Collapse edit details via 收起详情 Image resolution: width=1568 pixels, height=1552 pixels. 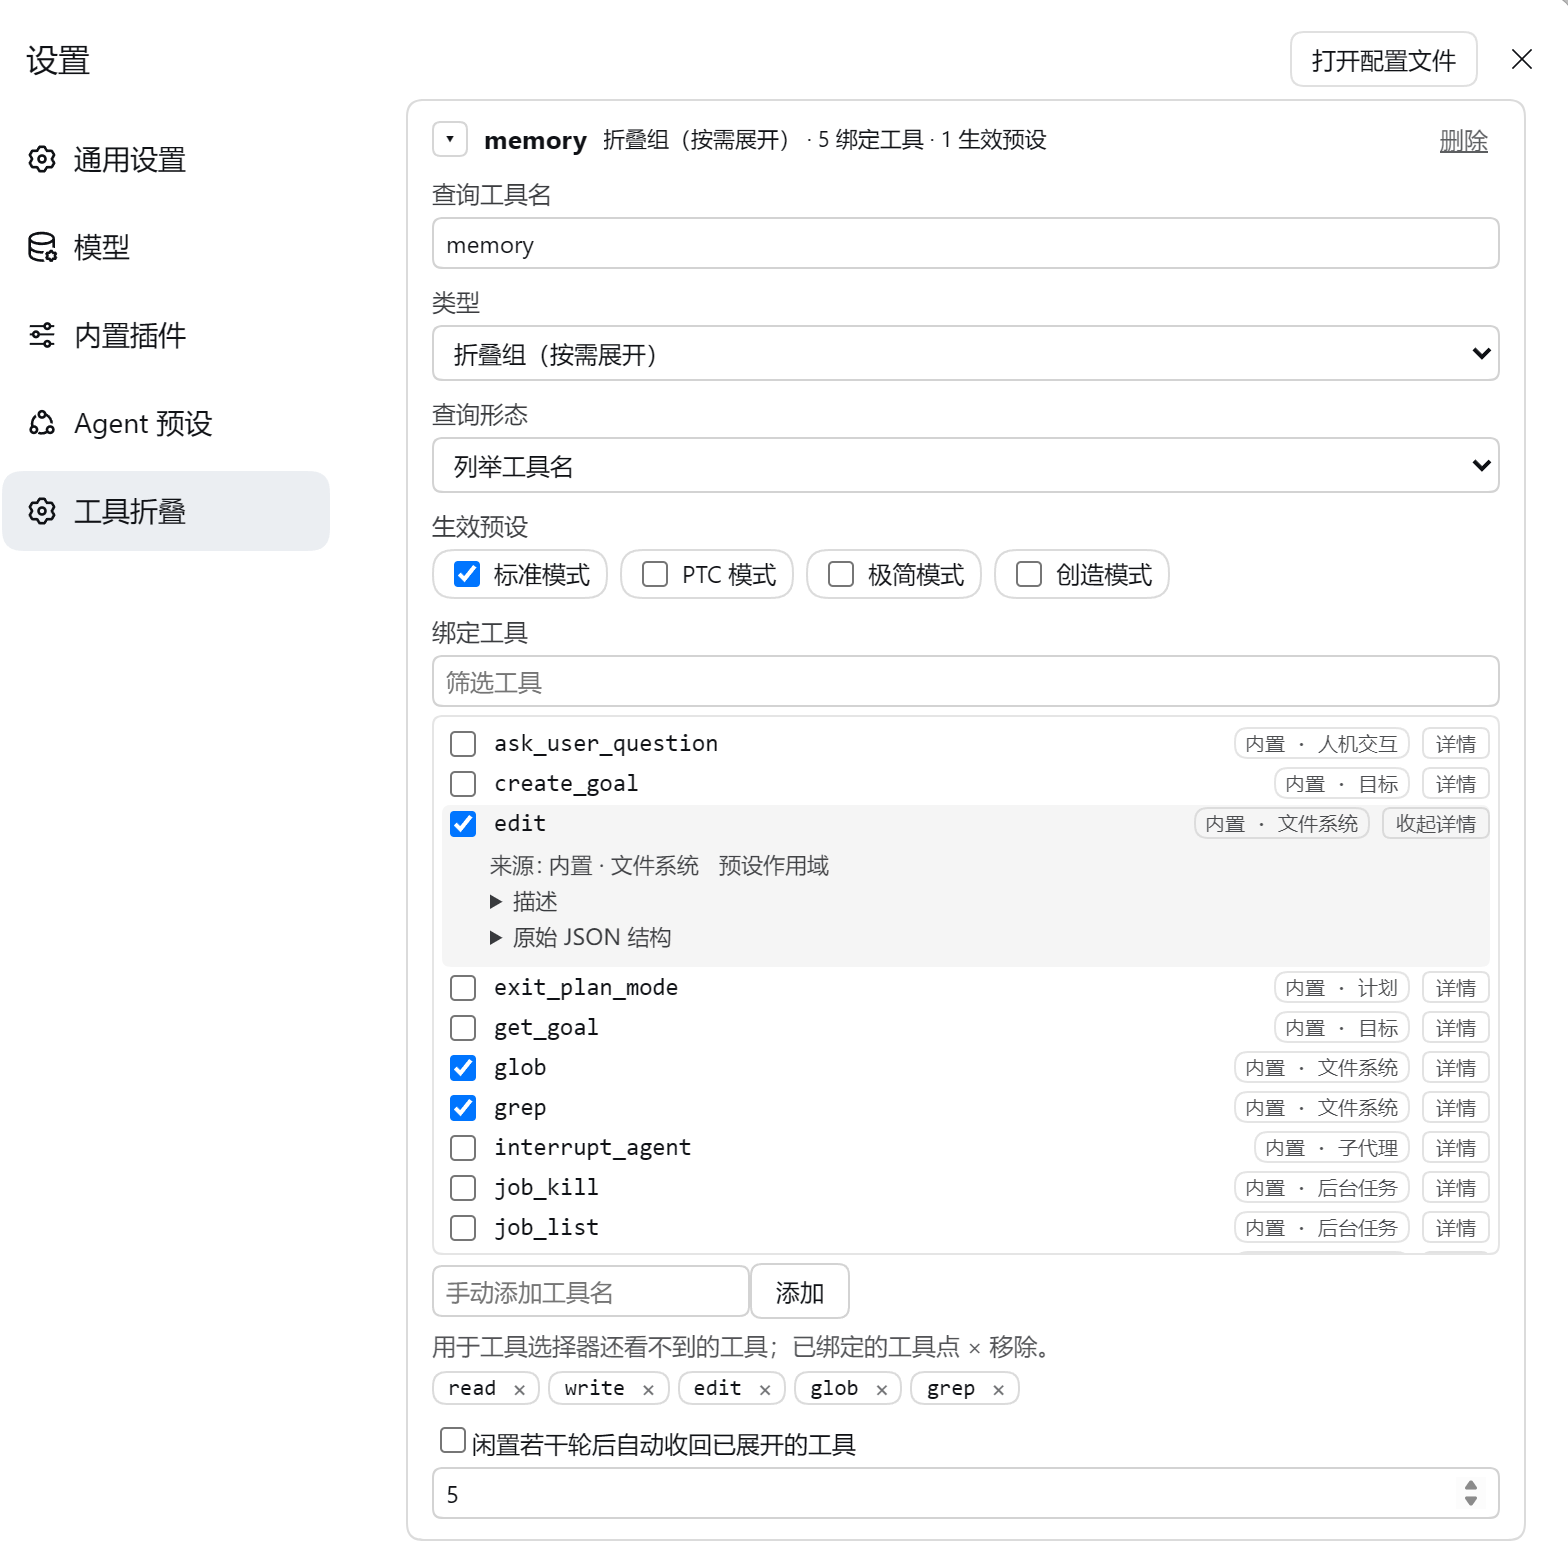[1436, 824]
